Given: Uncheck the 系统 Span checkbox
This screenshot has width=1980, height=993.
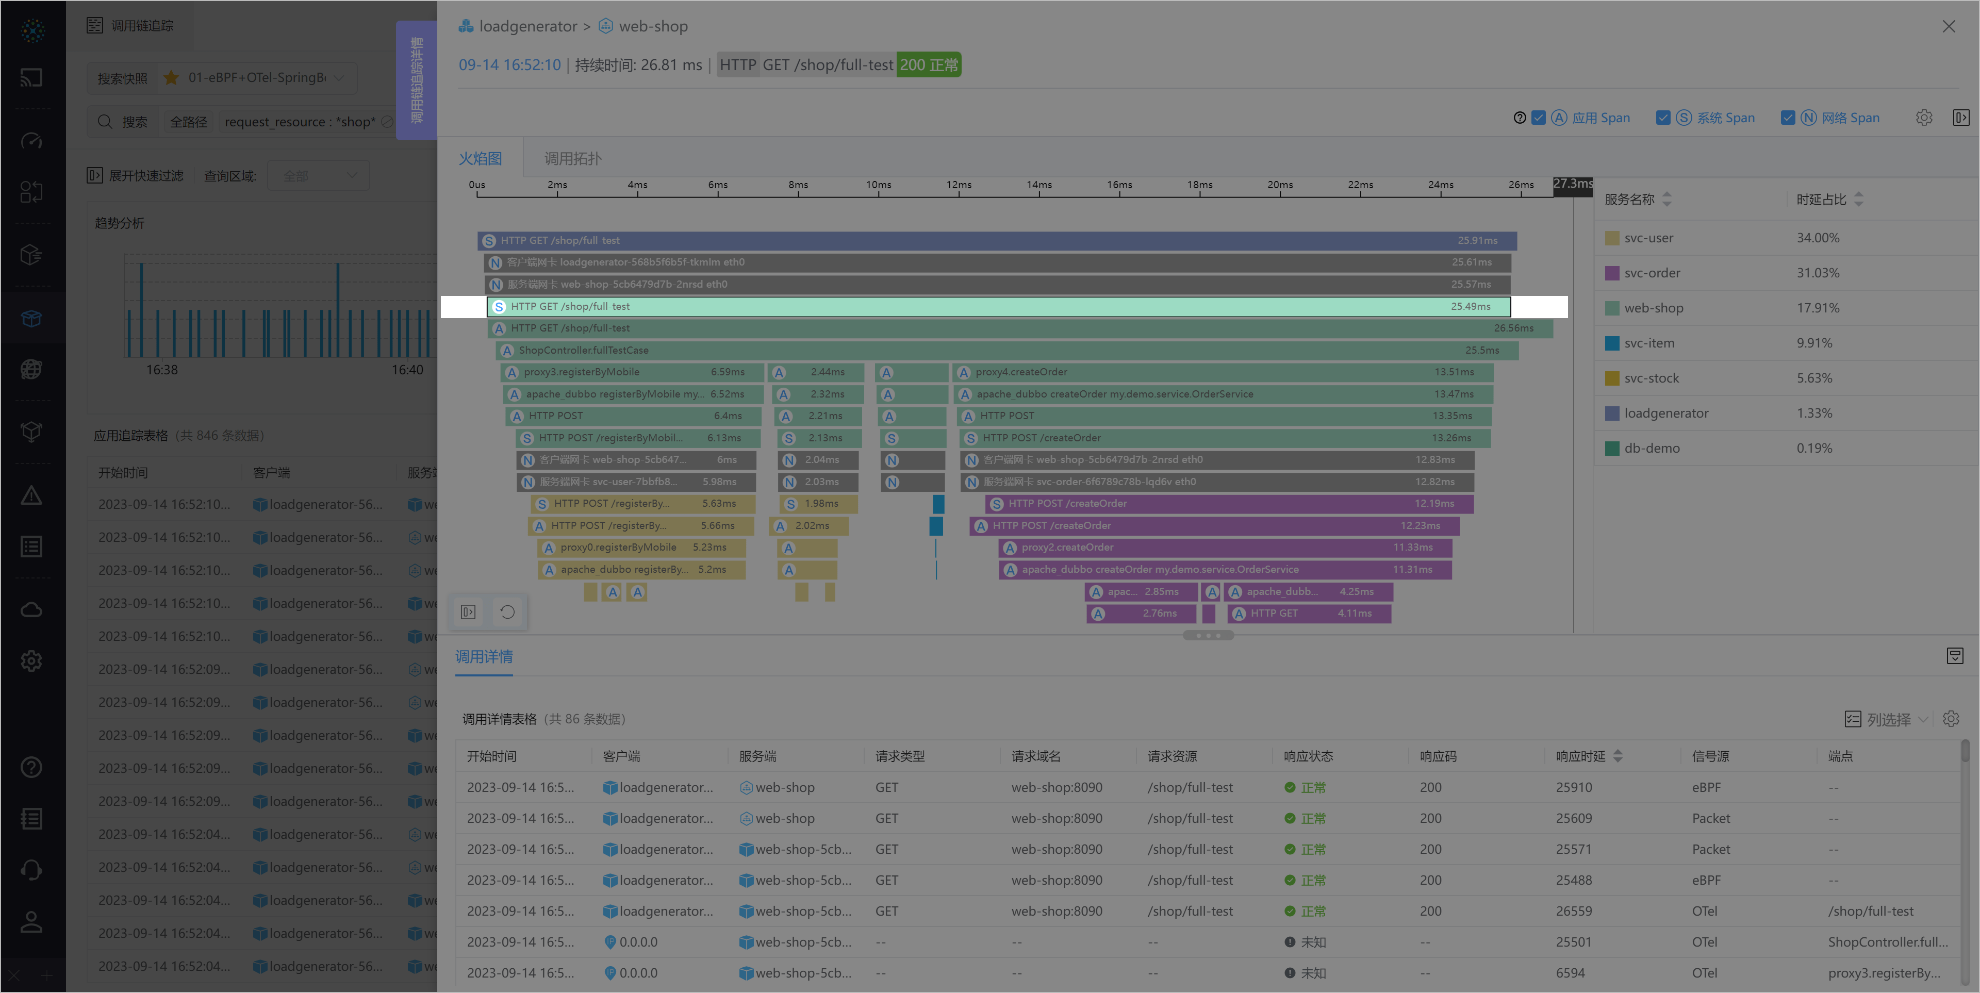Looking at the screenshot, I should 1663,118.
